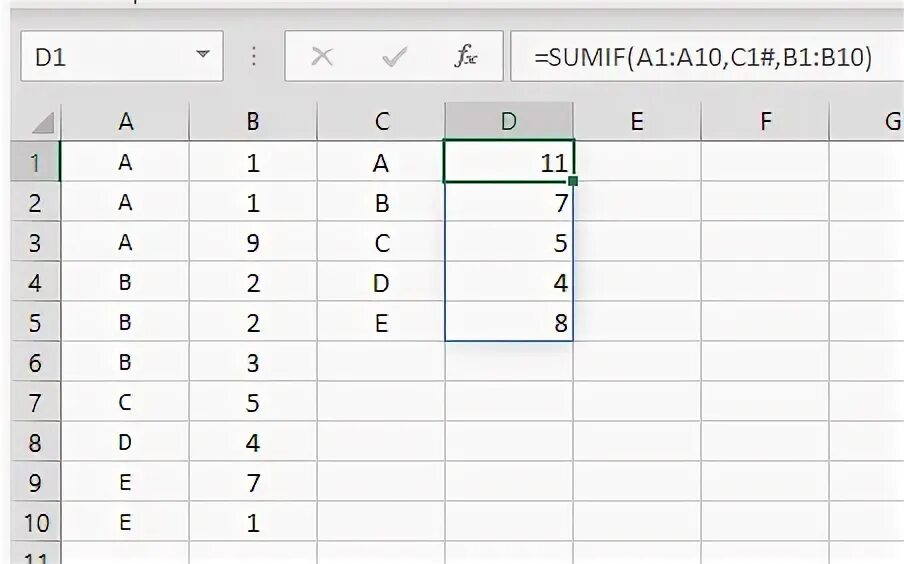This screenshot has height=564, width=904.
Task: Select column C header
Action: pyautogui.click(x=381, y=122)
